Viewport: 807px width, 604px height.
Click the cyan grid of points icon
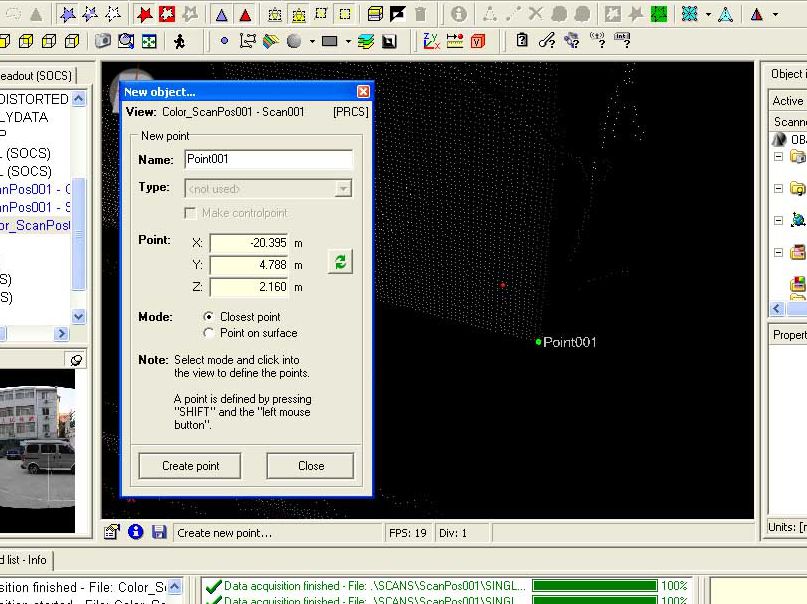tap(689, 14)
